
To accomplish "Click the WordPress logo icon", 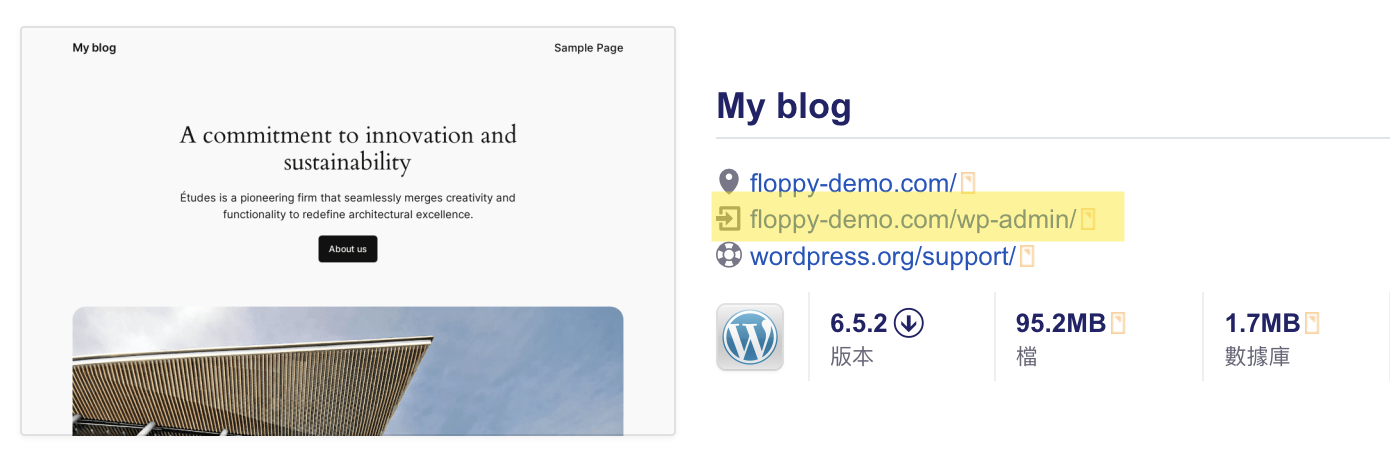I will point(750,338).
